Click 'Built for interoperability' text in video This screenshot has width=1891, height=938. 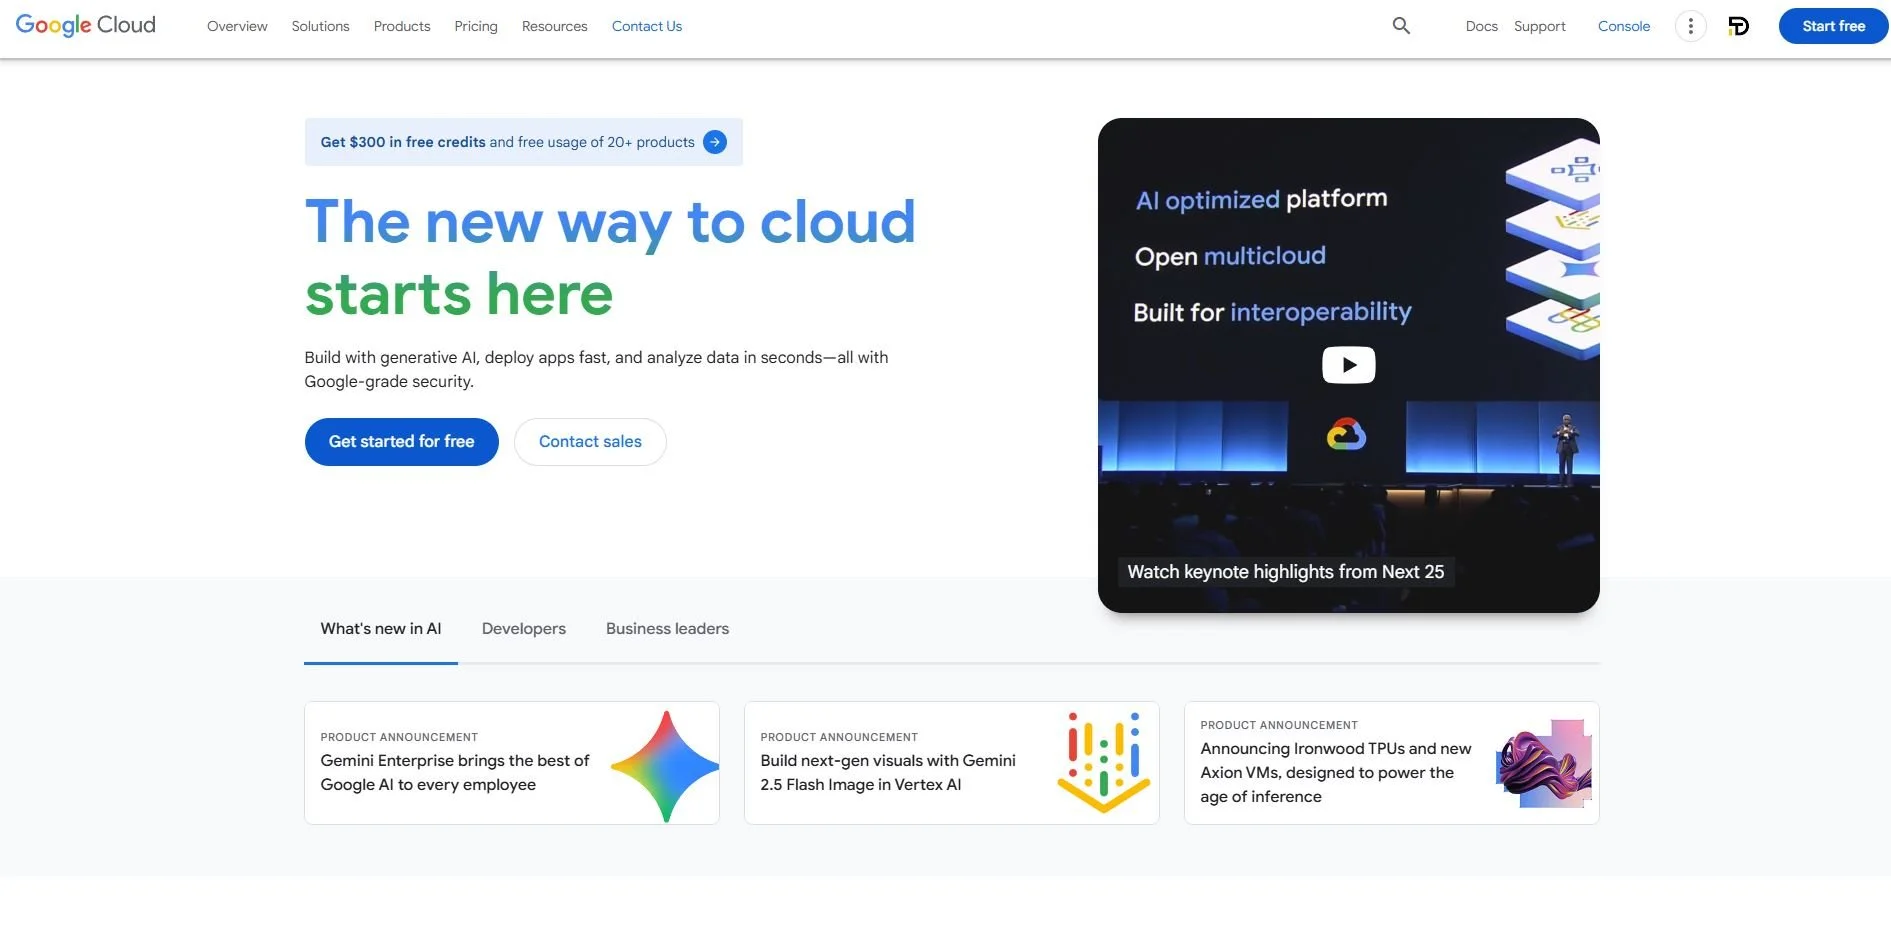click(x=1272, y=312)
